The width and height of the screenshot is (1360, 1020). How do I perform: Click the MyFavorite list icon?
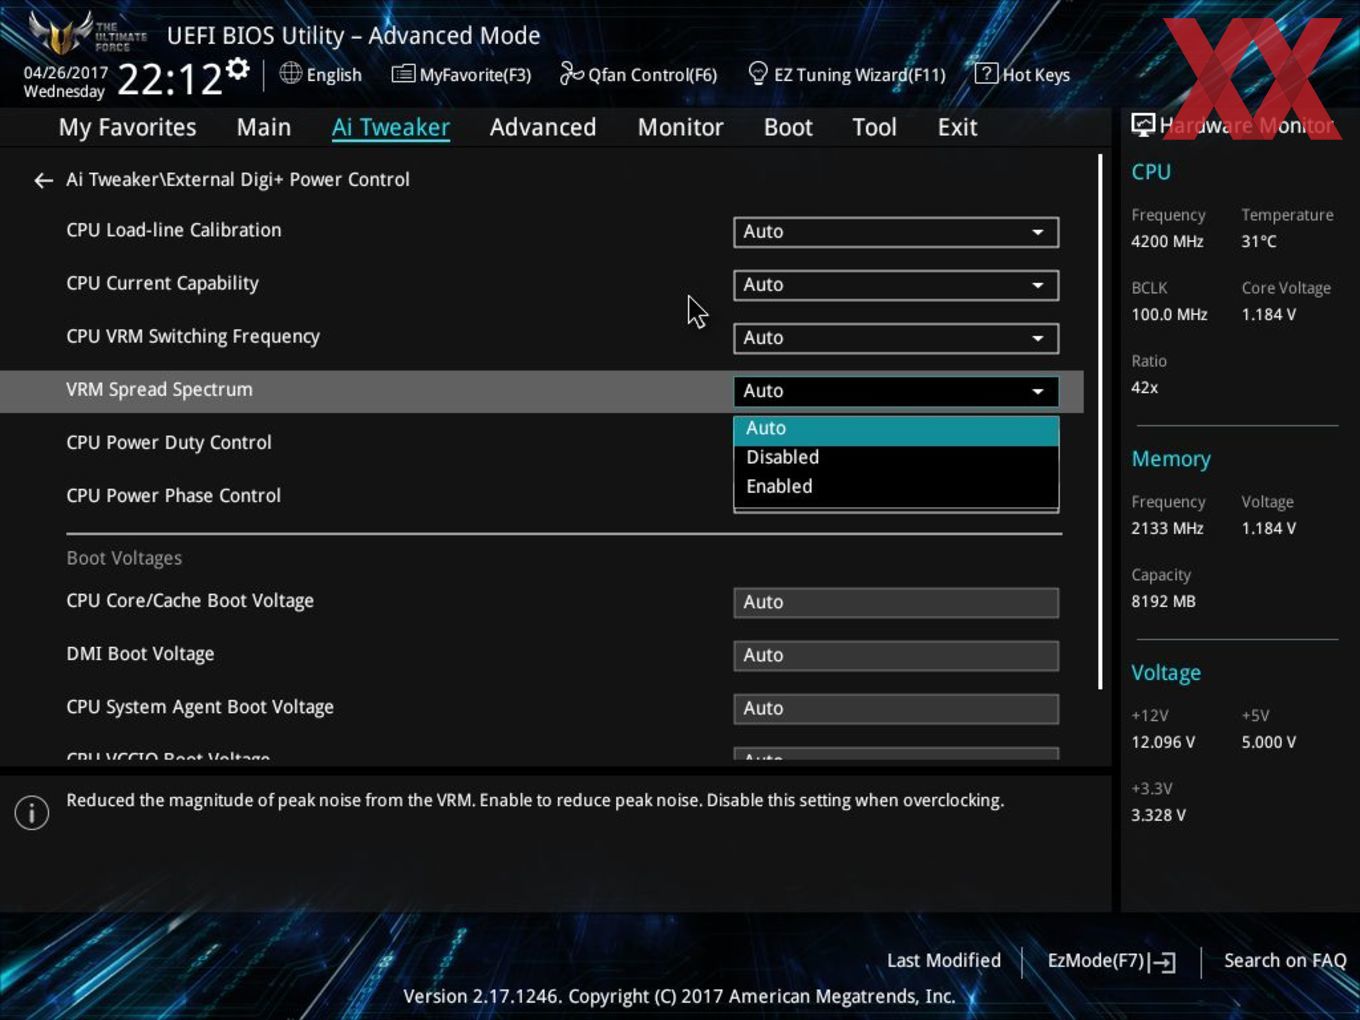(x=403, y=74)
